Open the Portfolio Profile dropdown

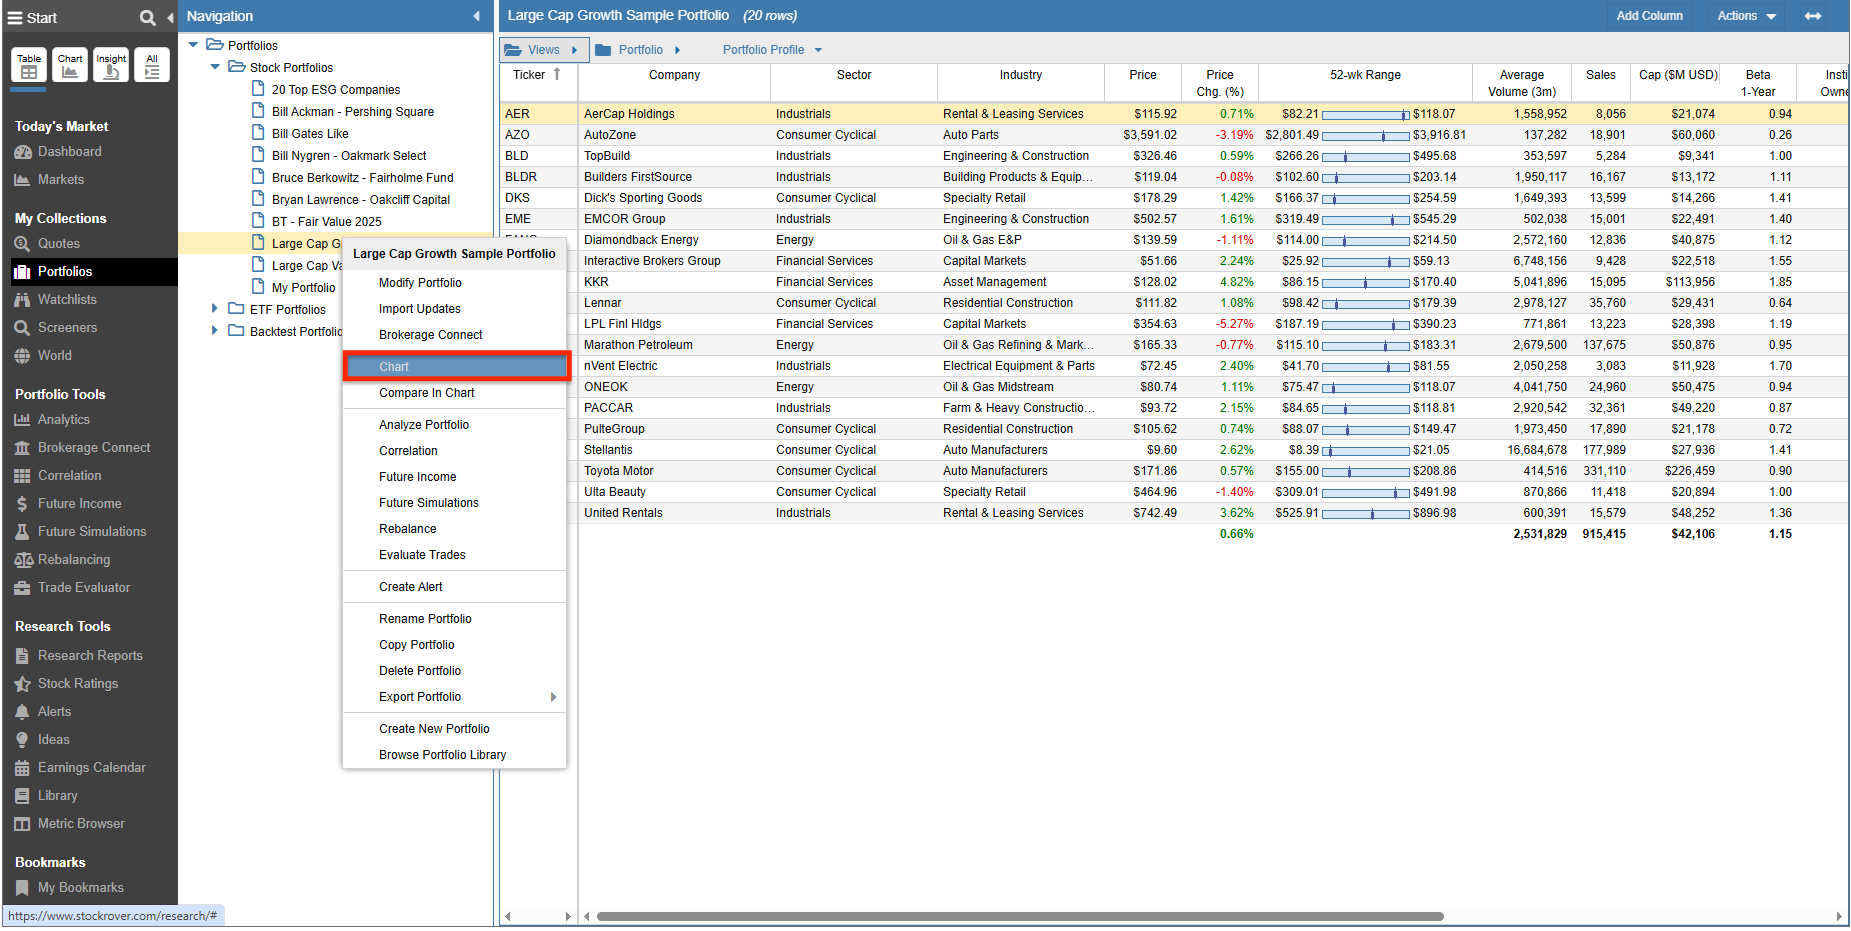772,50
